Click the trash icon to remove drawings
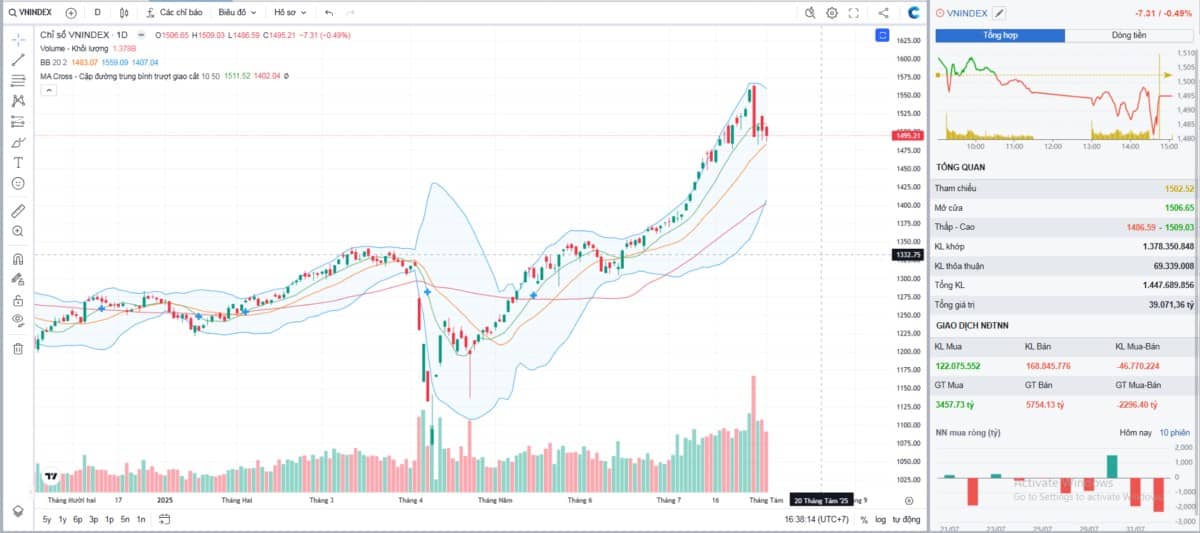1200x533 pixels. click(17, 348)
